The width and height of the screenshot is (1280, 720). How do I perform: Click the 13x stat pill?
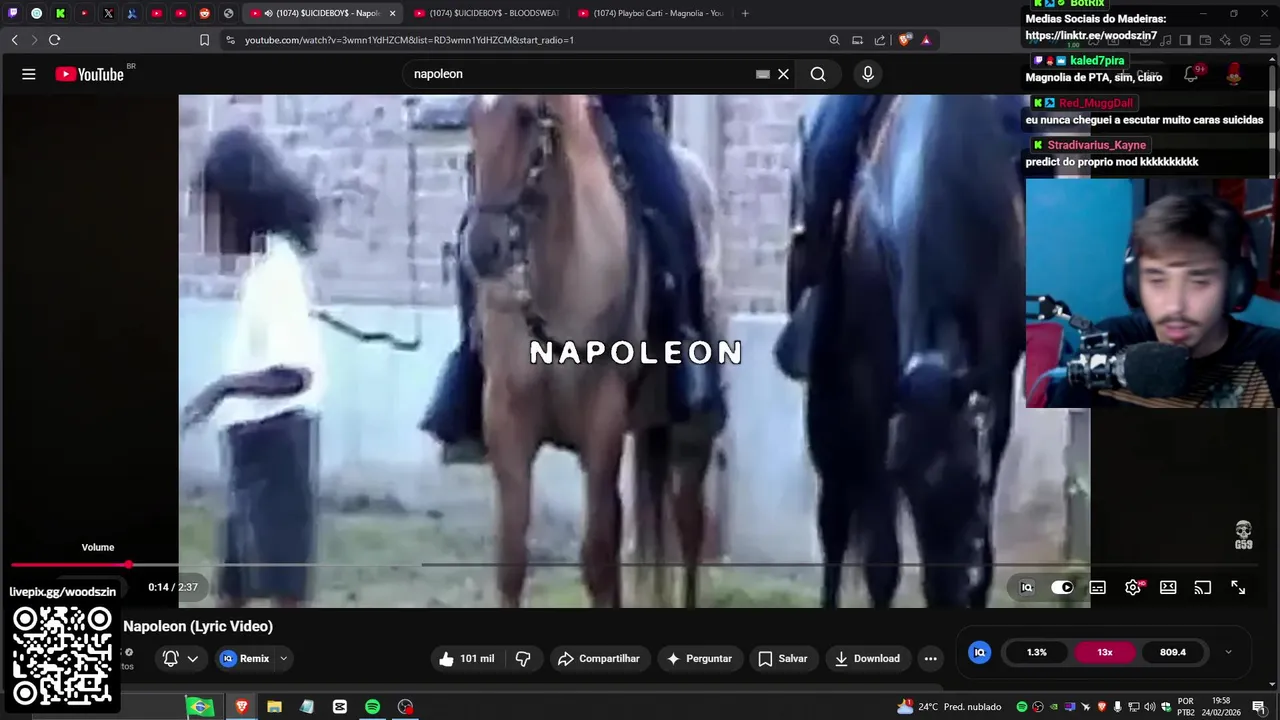pyautogui.click(x=1105, y=652)
